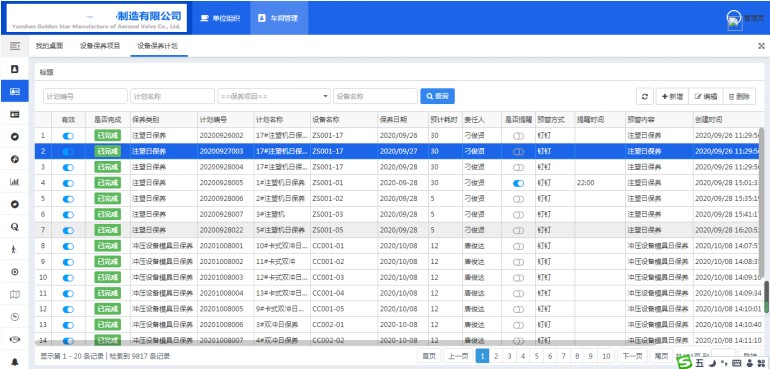Click the bell notification sidebar icon

pyautogui.click(x=15, y=363)
